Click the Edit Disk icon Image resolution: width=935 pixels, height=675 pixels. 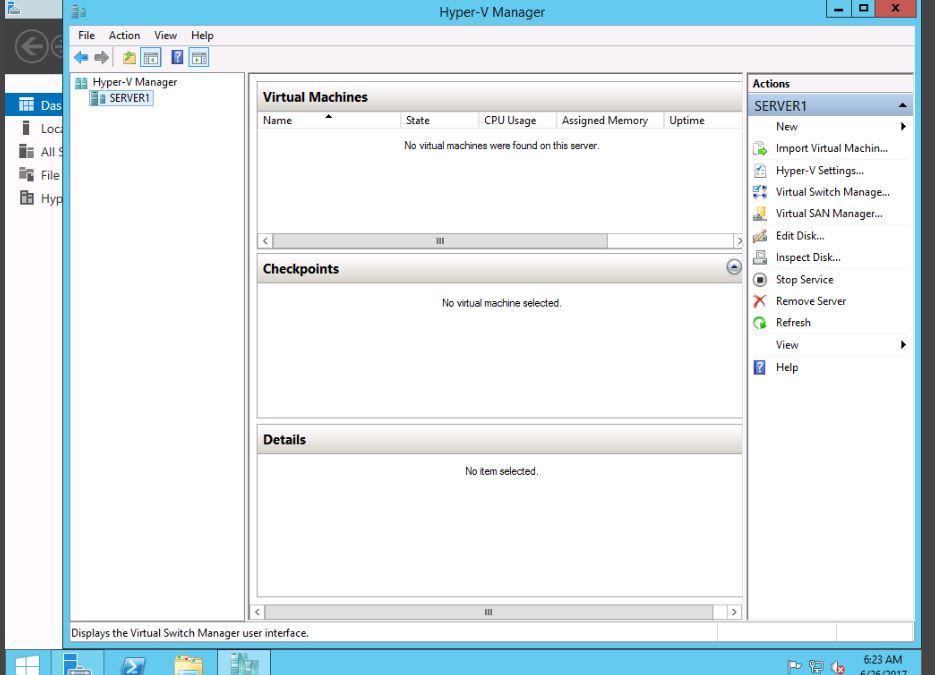(x=759, y=236)
